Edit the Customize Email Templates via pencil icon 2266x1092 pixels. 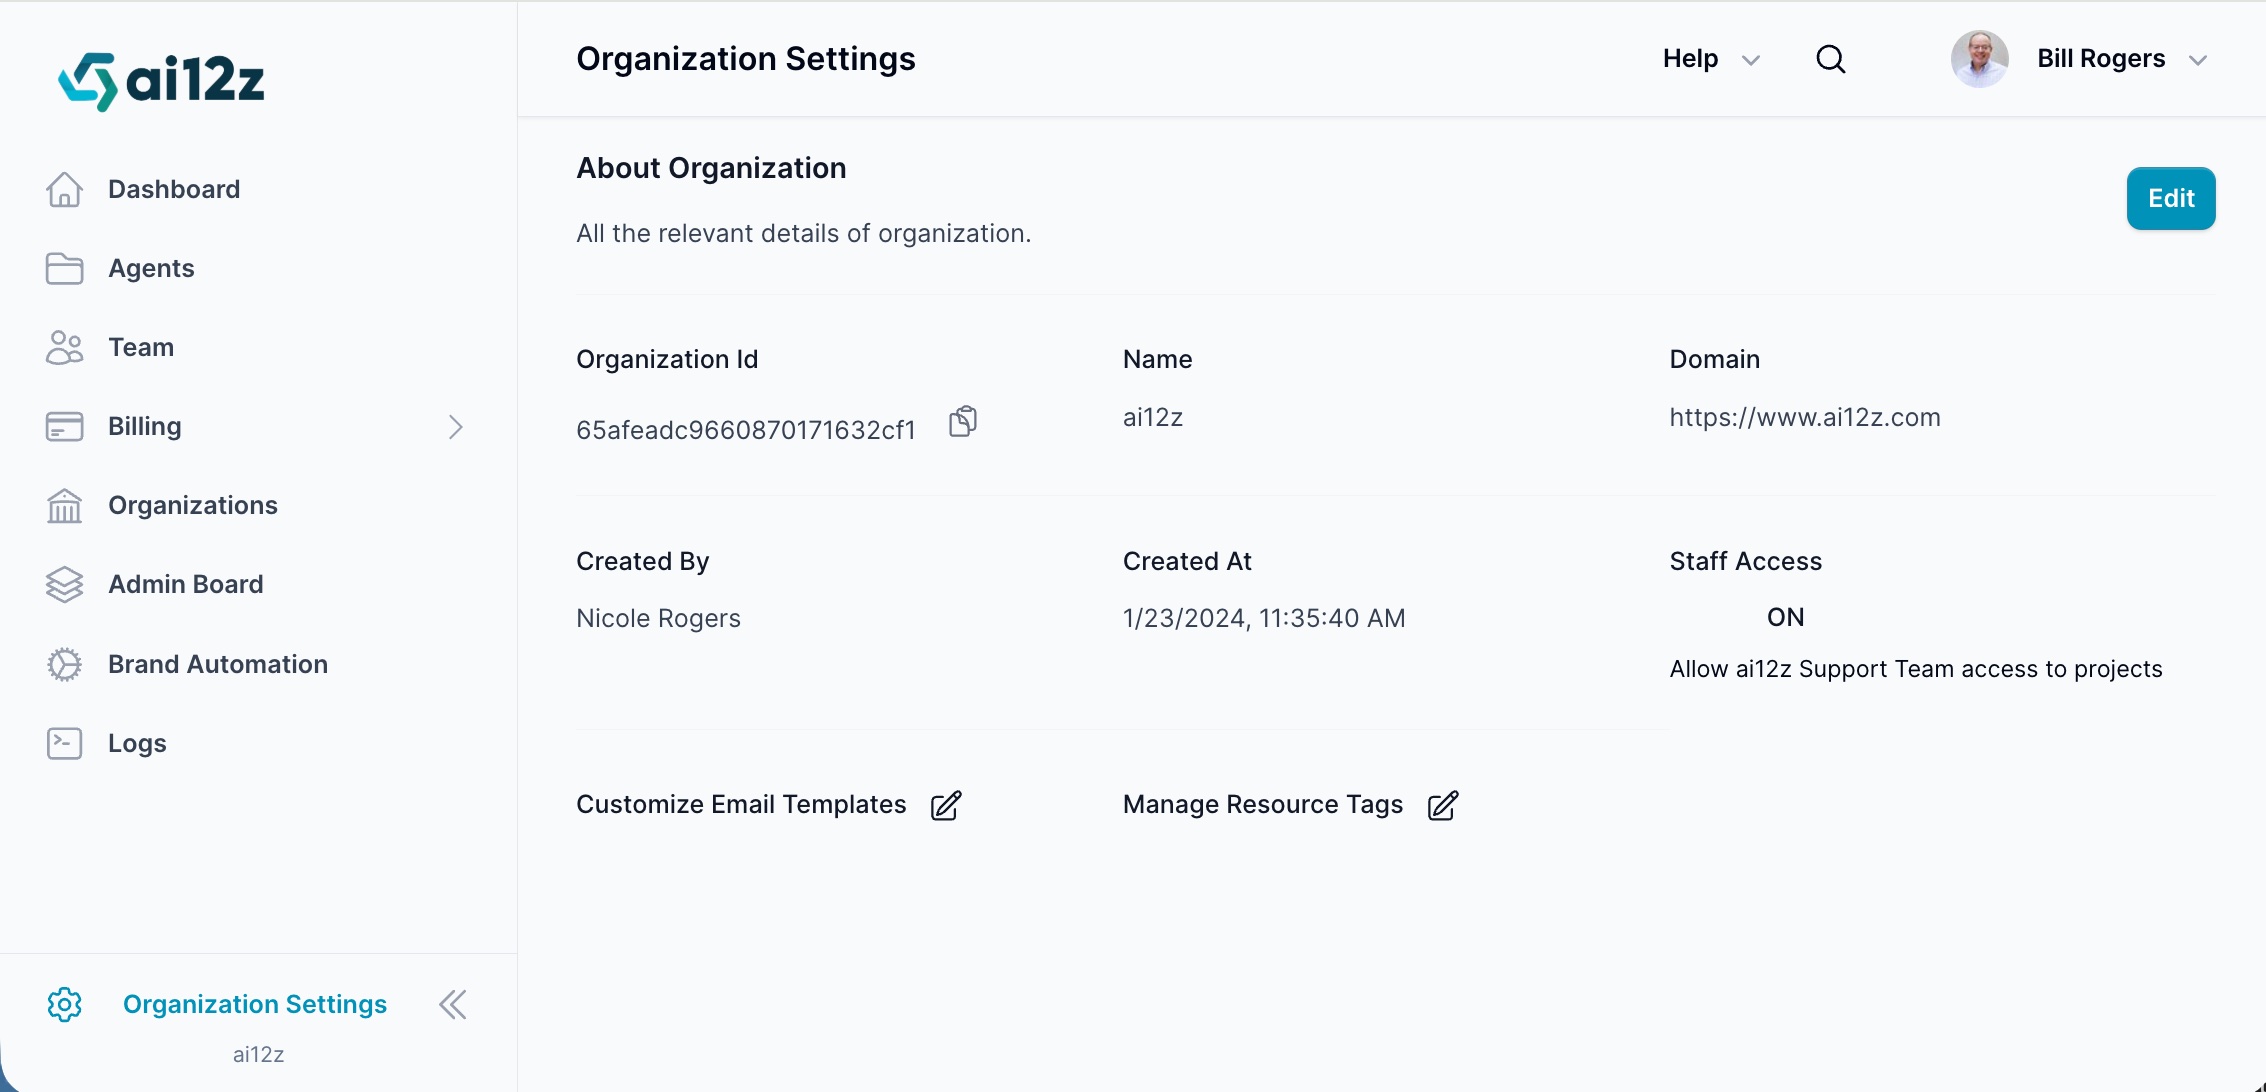(x=945, y=806)
